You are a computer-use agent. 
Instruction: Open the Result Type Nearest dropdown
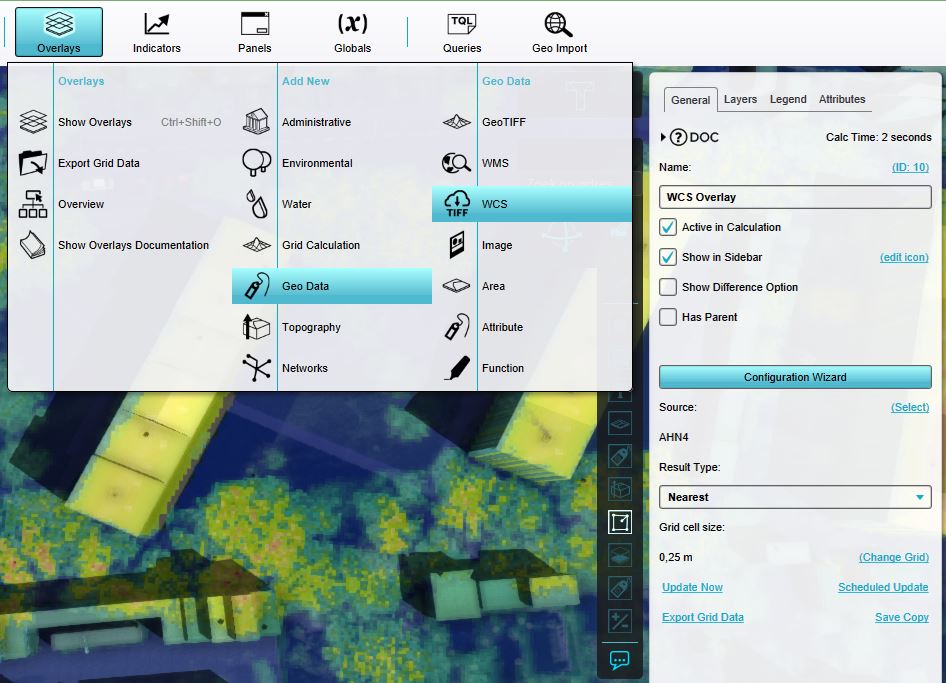click(x=795, y=497)
